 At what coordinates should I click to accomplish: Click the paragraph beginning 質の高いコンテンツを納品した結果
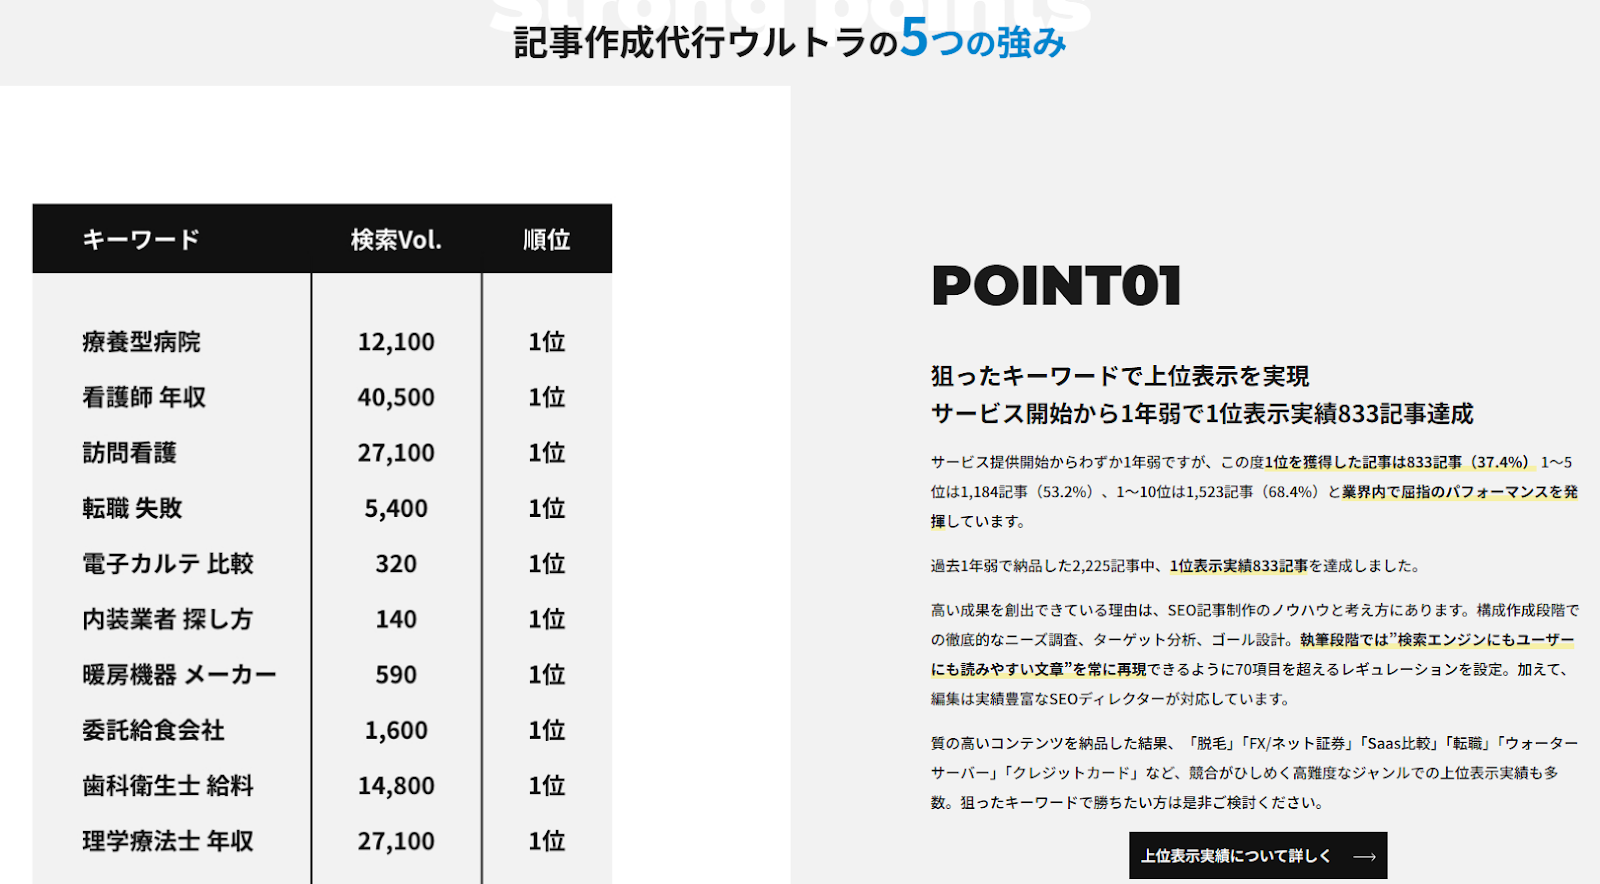coord(1254,772)
